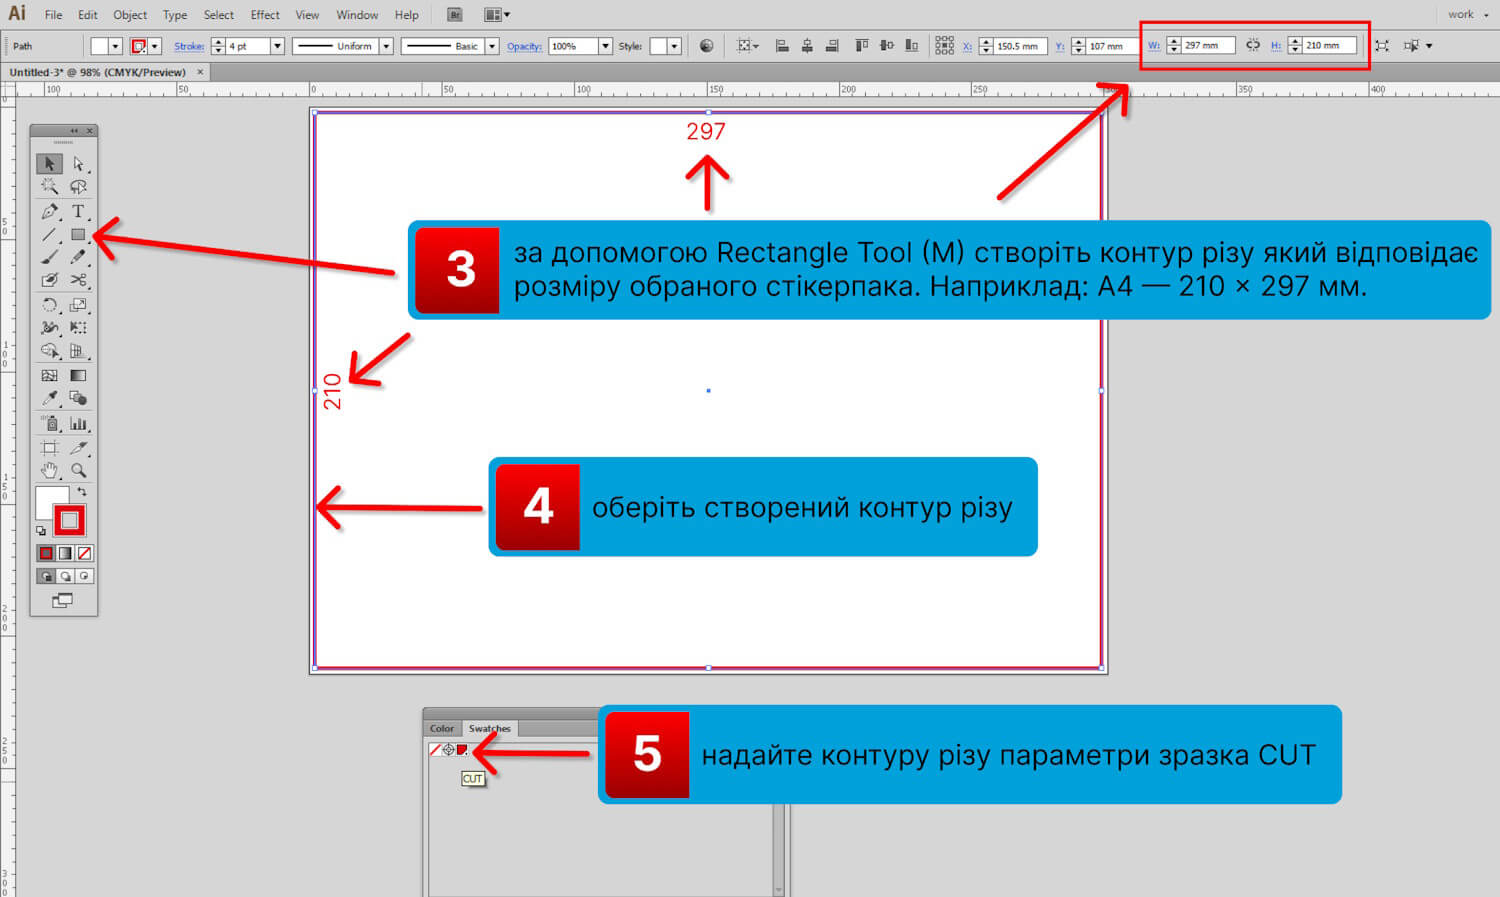
Task: Pick the Line Segment tool
Action: (49, 235)
